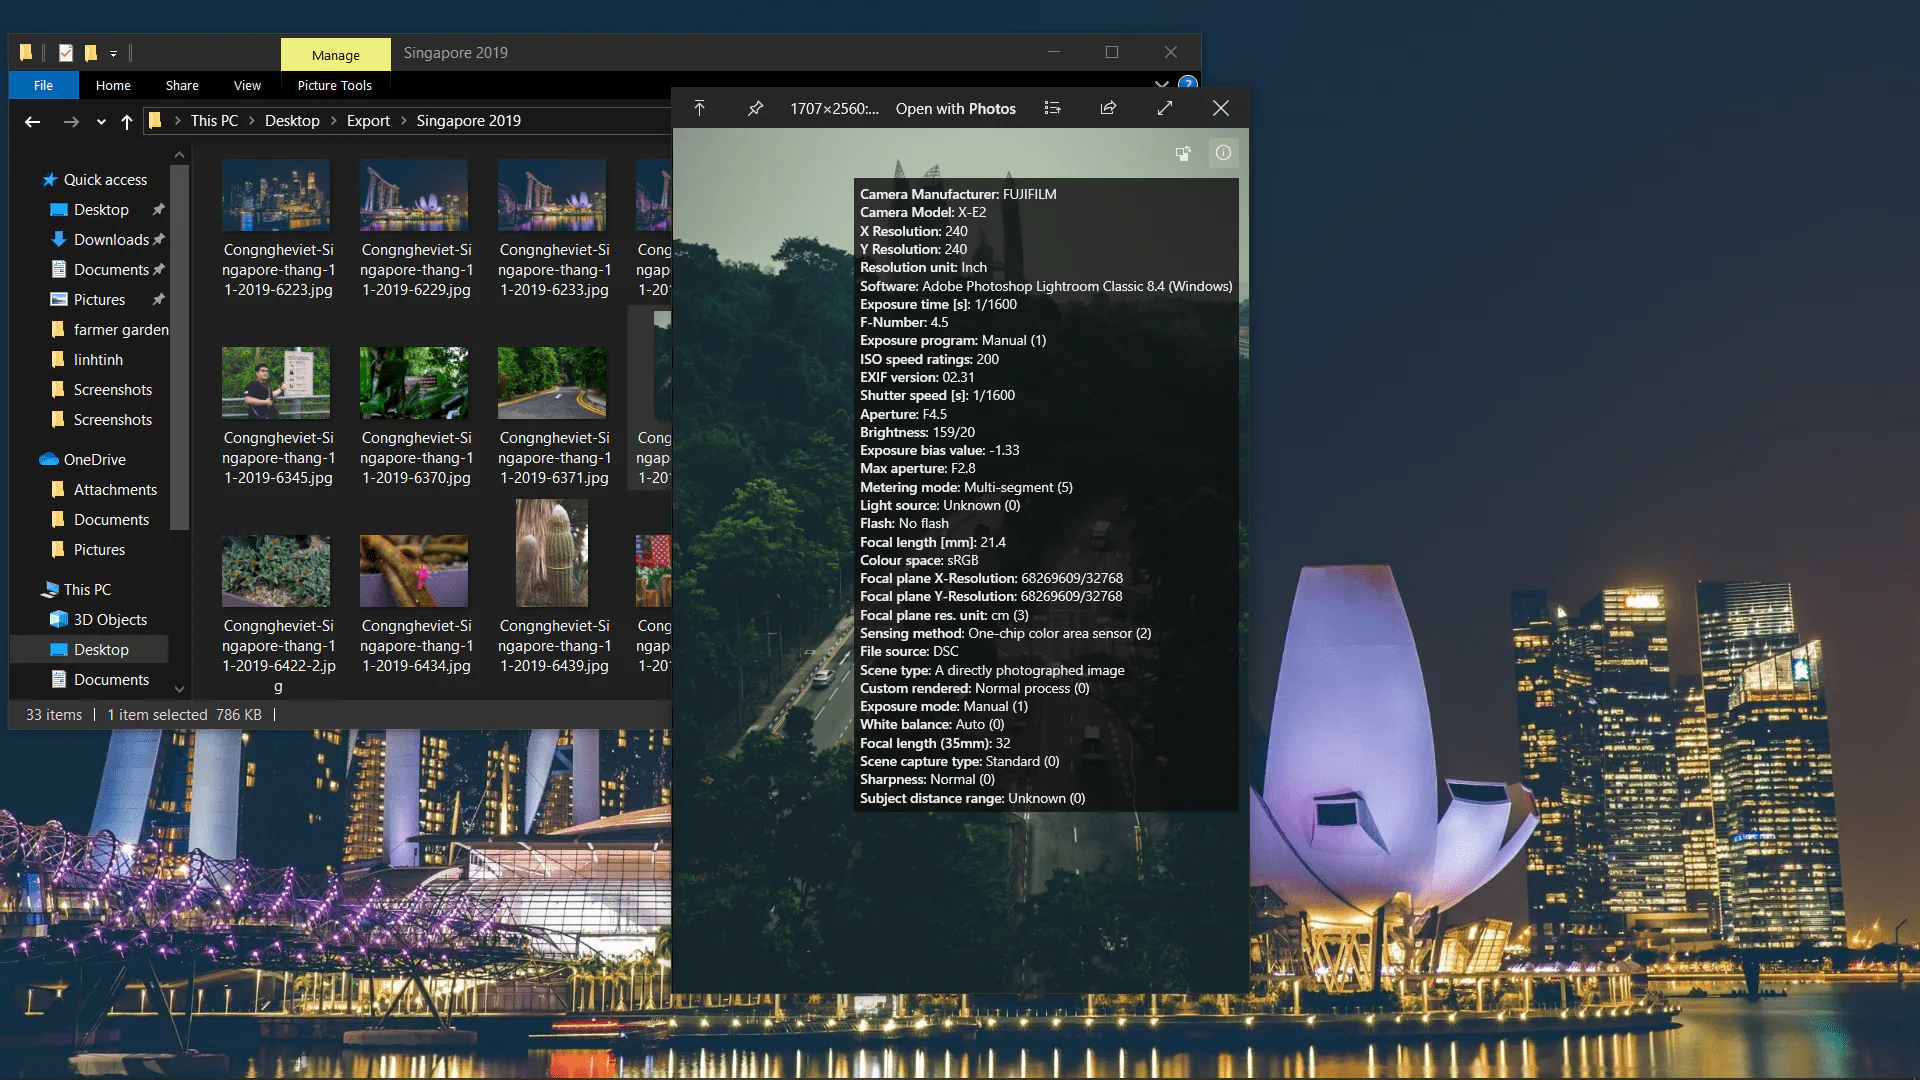
Task: Click the properties checkmark icon in title bar
Action: [65, 52]
